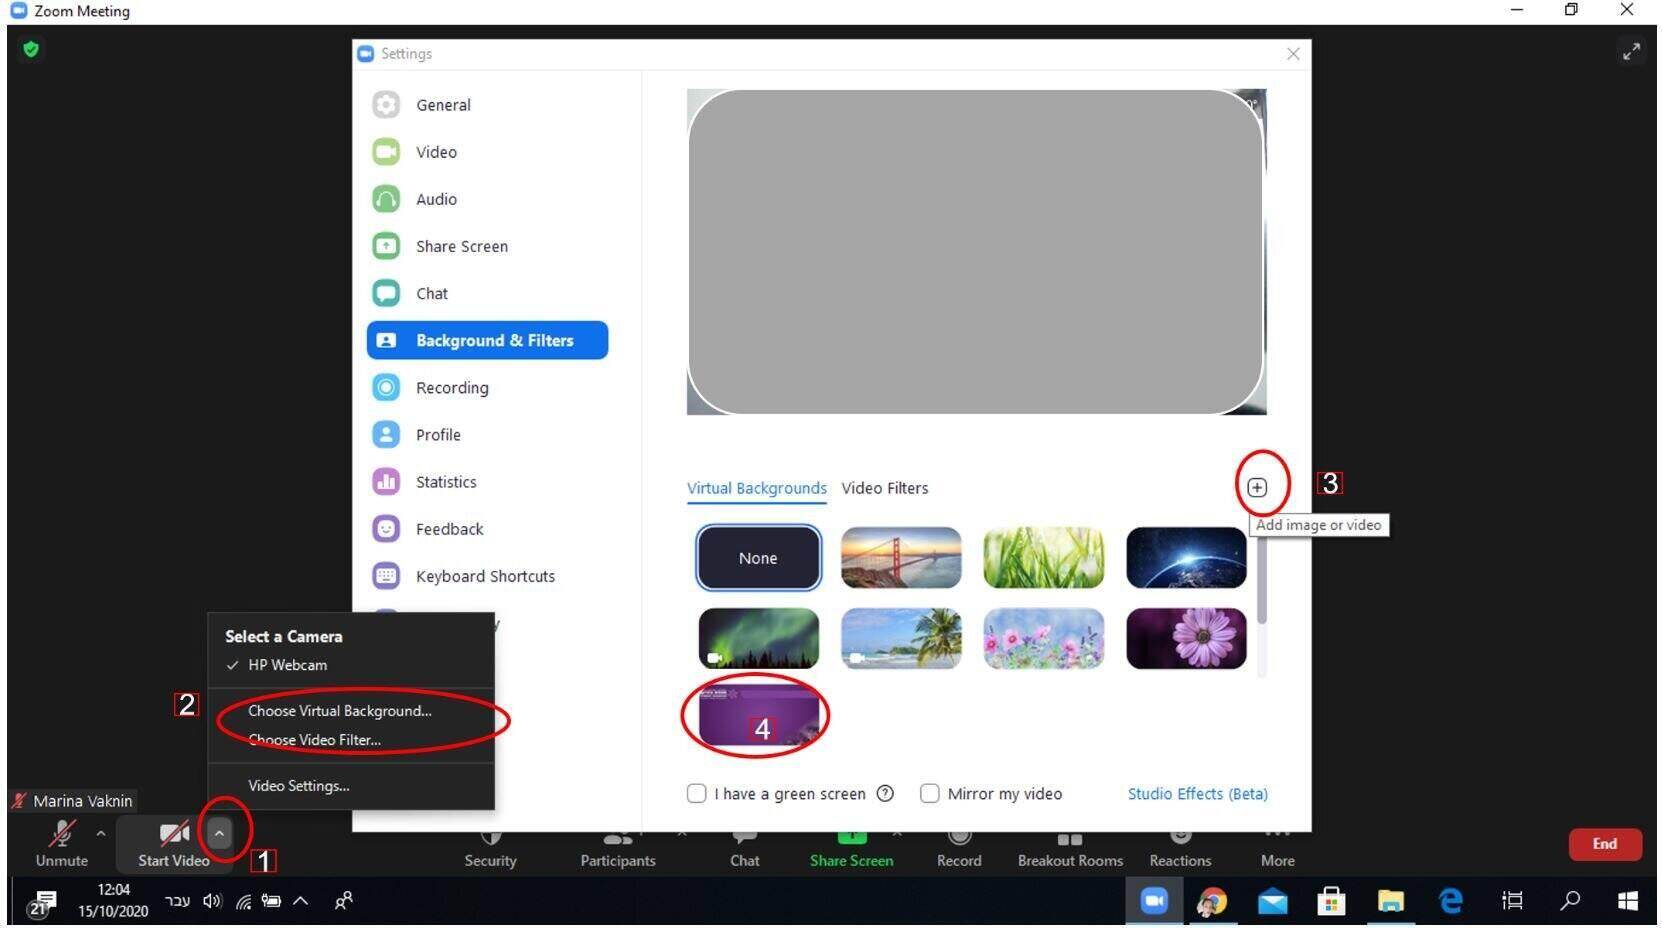
Task: Collapse the video options arrow beside Start Video
Action: click(x=219, y=833)
